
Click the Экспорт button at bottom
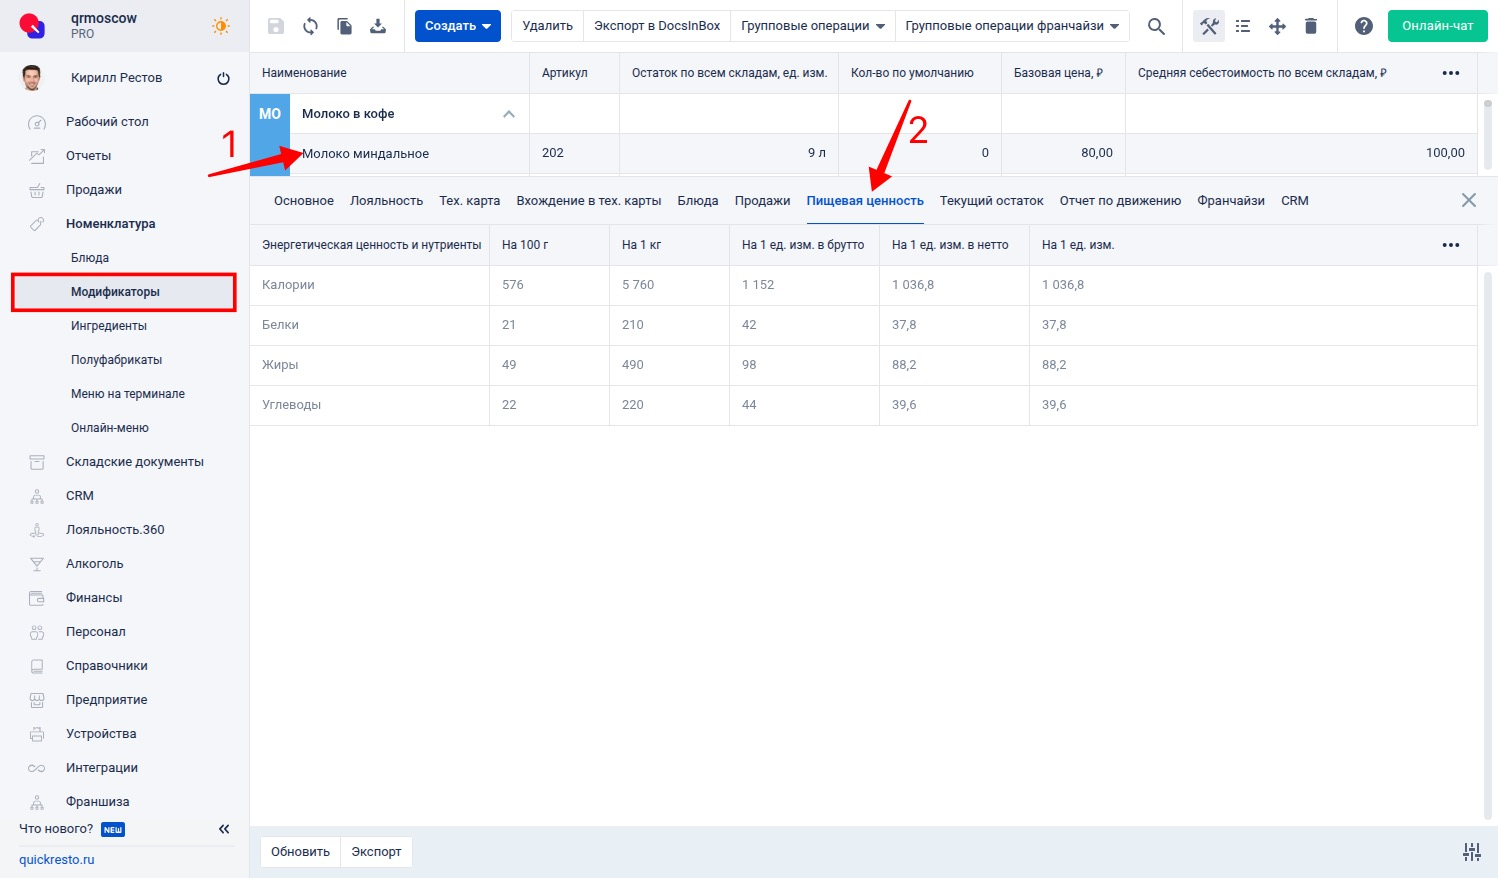pyautogui.click(x=376, y=852)
